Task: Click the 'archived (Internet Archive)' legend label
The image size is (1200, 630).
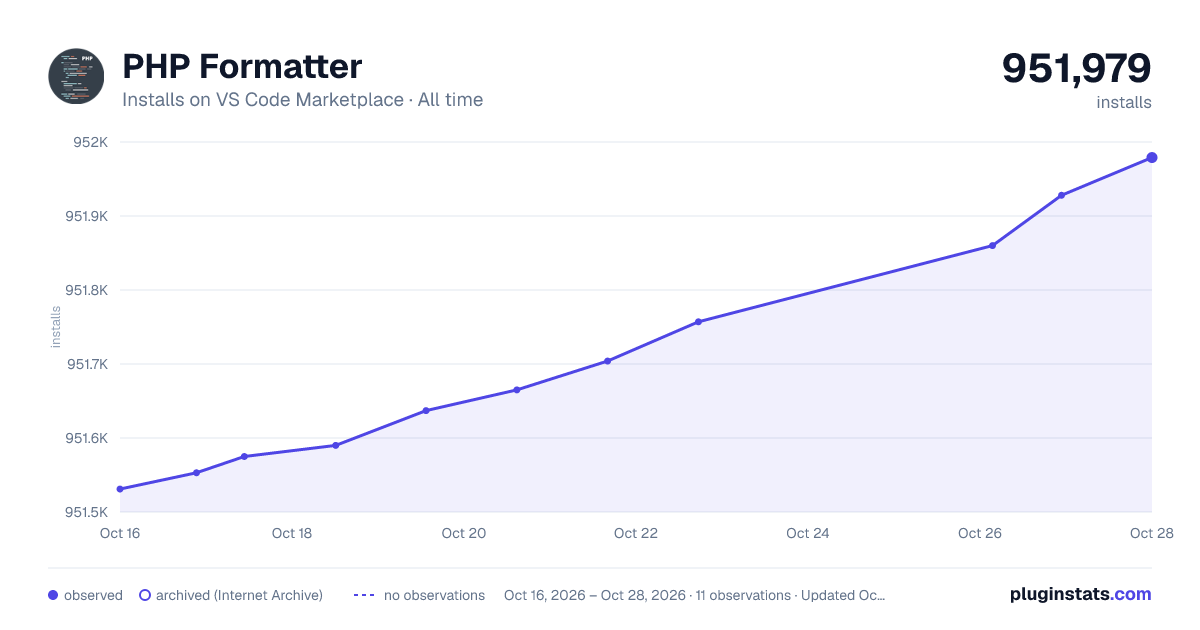Action: (x=239, y=595)
